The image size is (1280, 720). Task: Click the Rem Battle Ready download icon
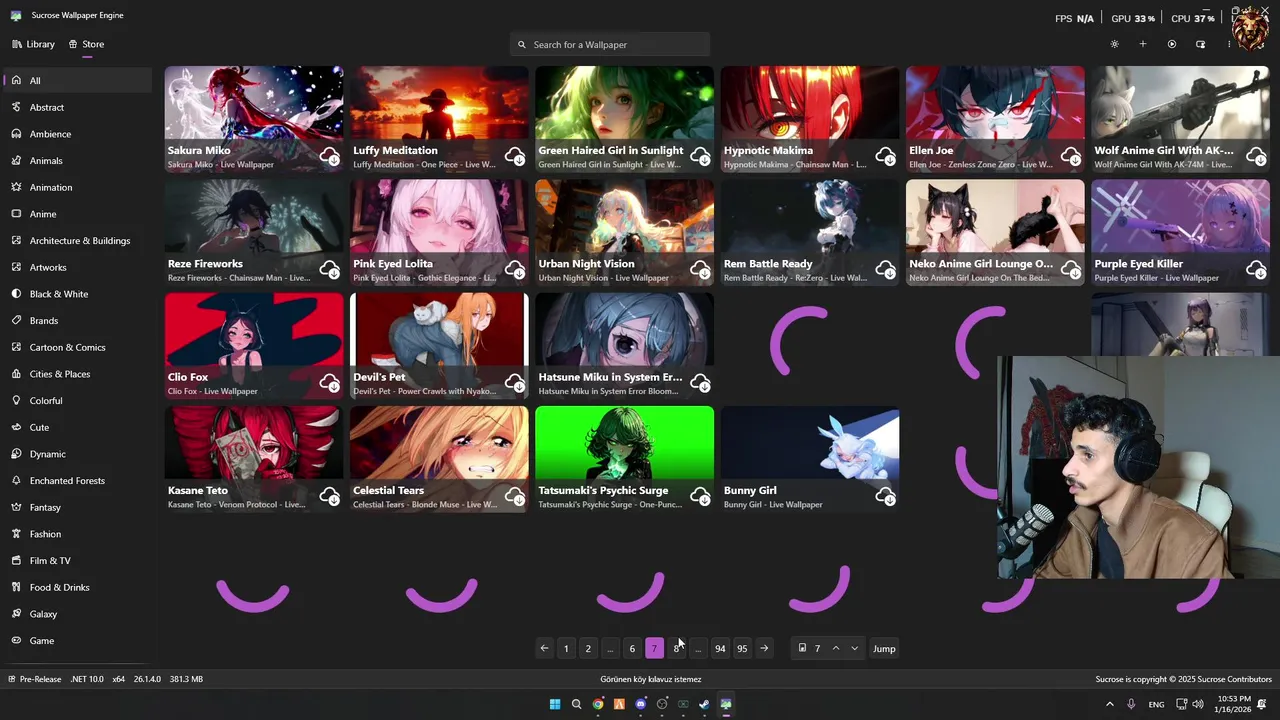(x=885, y=269)
